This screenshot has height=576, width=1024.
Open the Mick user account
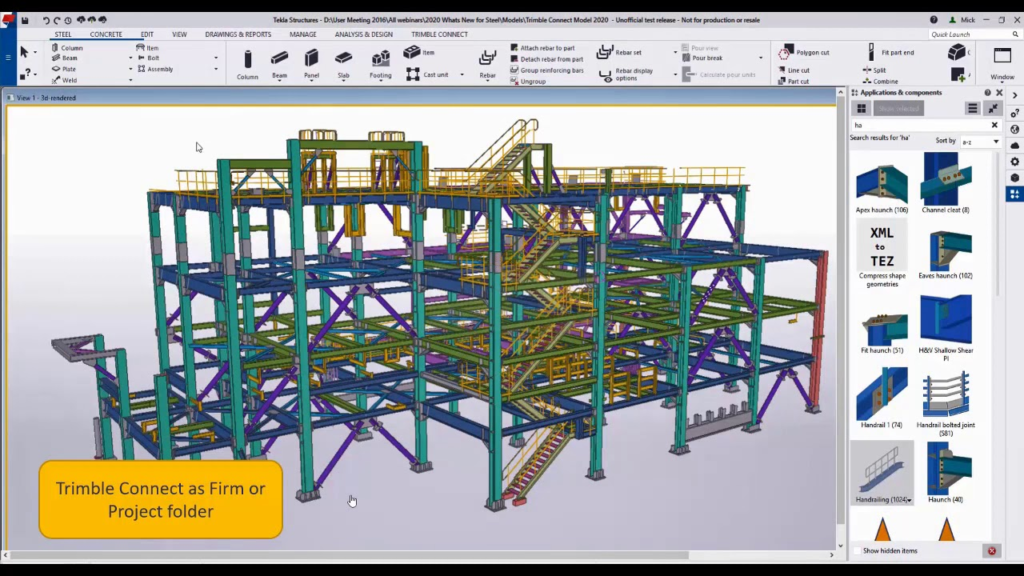pyautogui.click(x=961, y=20)
